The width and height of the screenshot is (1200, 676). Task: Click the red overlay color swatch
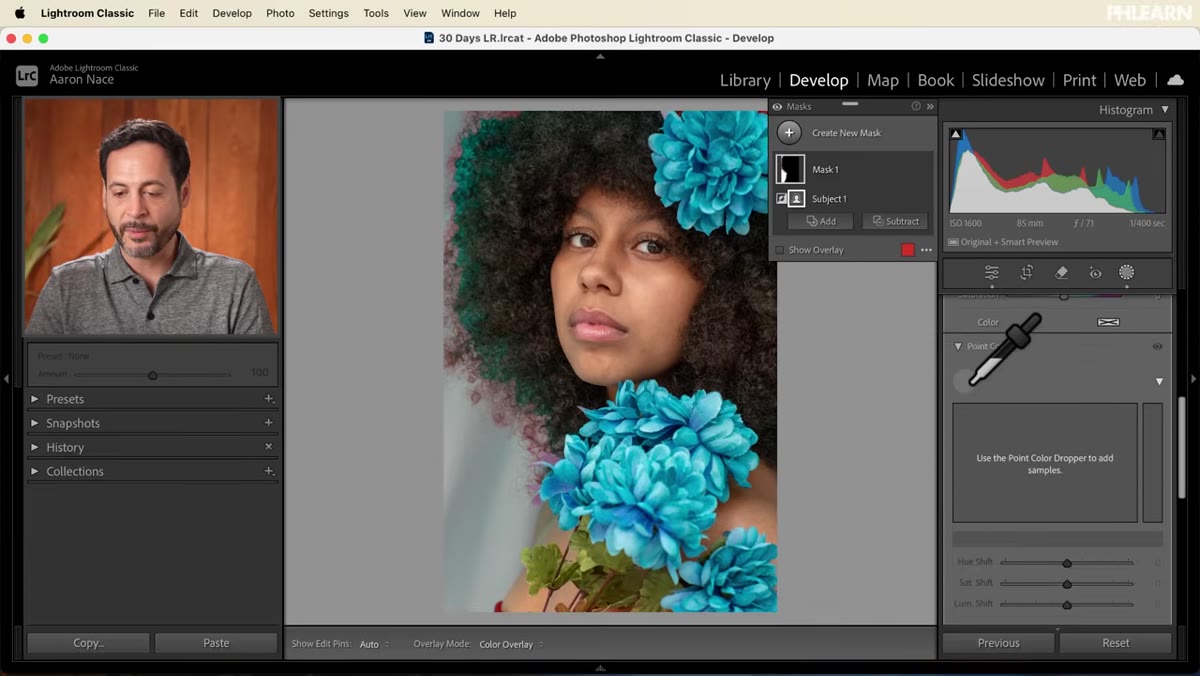[907, 250]
